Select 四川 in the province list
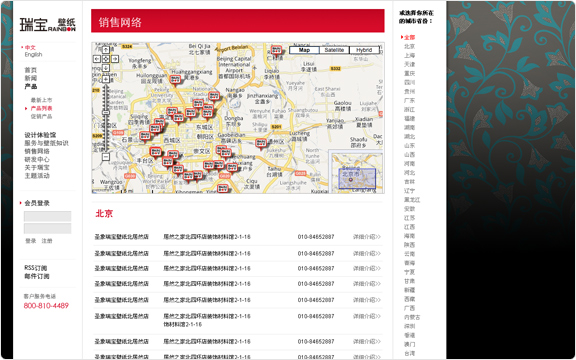Screen dimensions: 576x360 (x=410, y=82)
